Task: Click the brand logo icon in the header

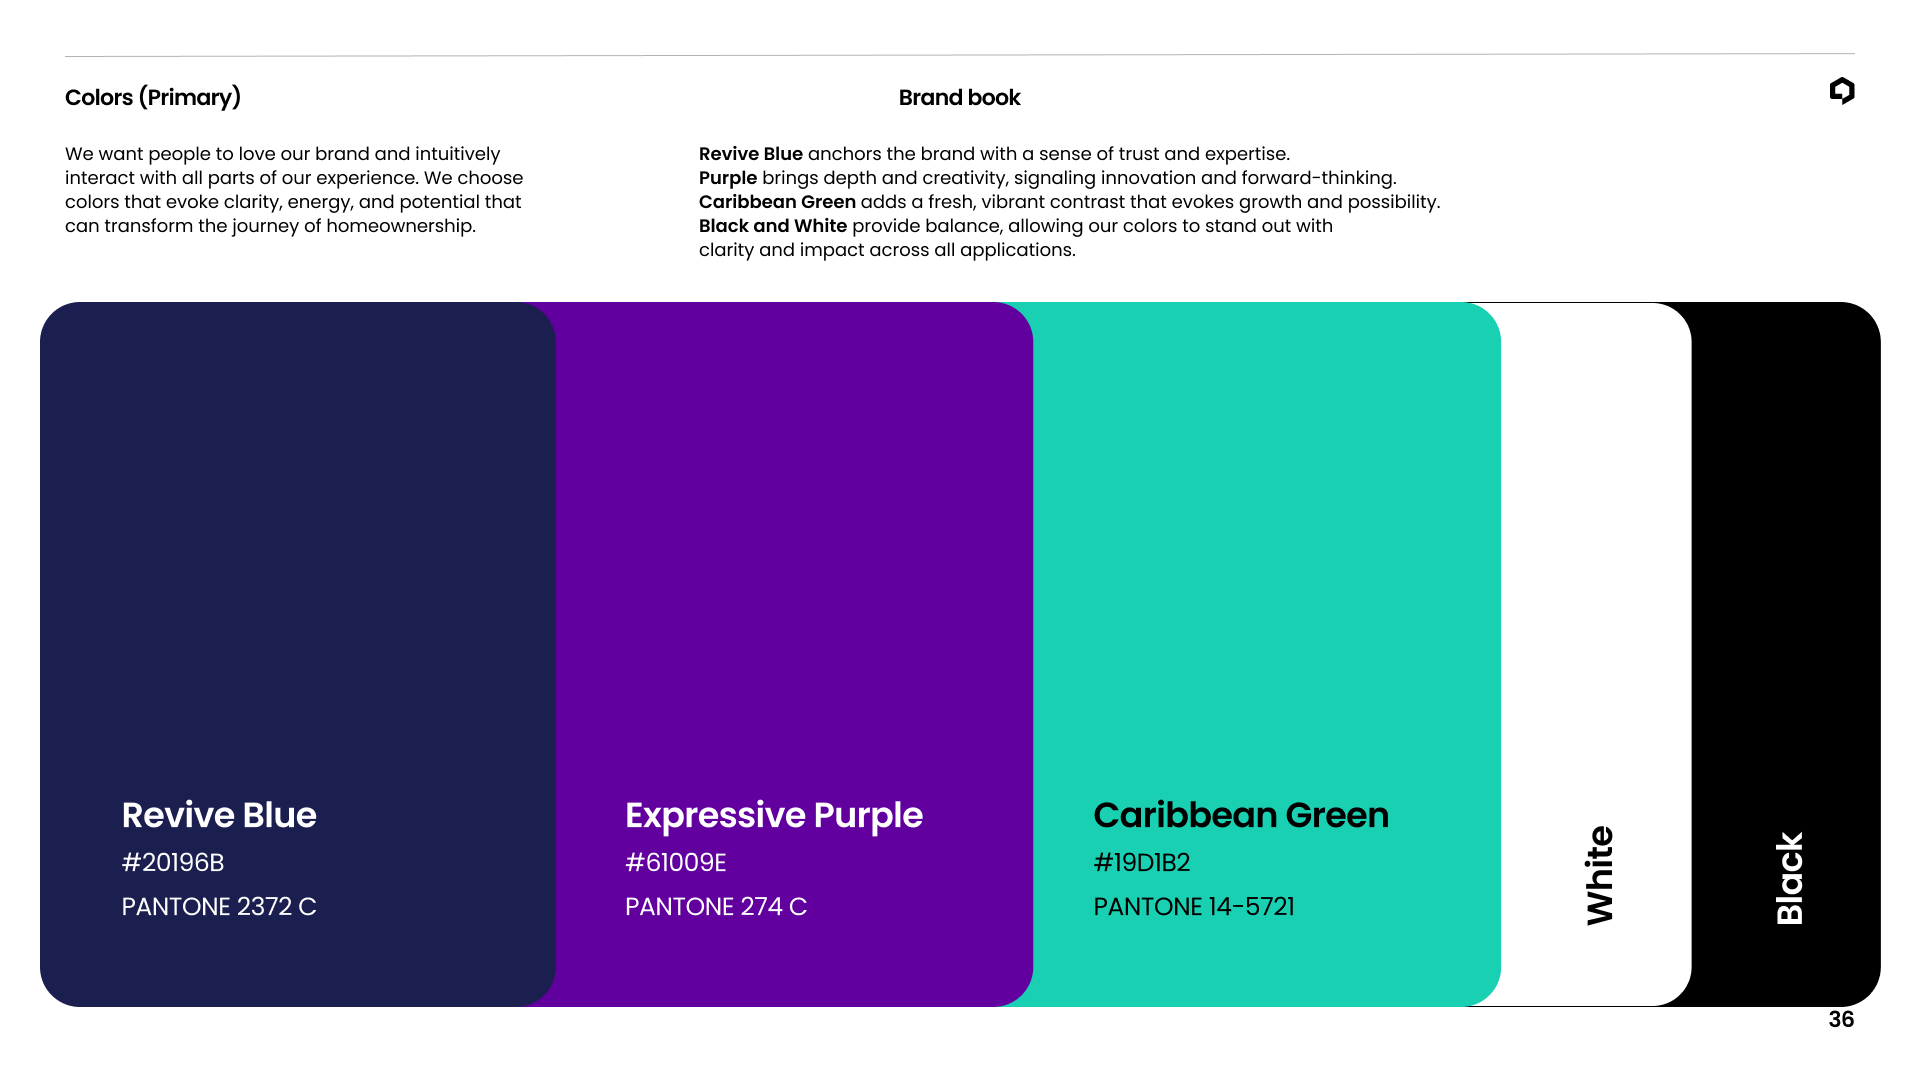Action: (1841, 91)
